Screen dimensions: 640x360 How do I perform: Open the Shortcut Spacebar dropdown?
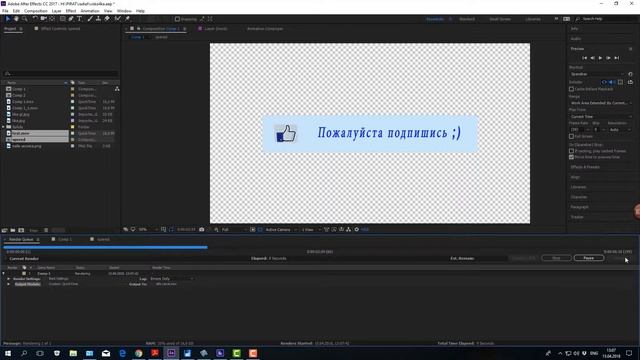coord(597,74)
